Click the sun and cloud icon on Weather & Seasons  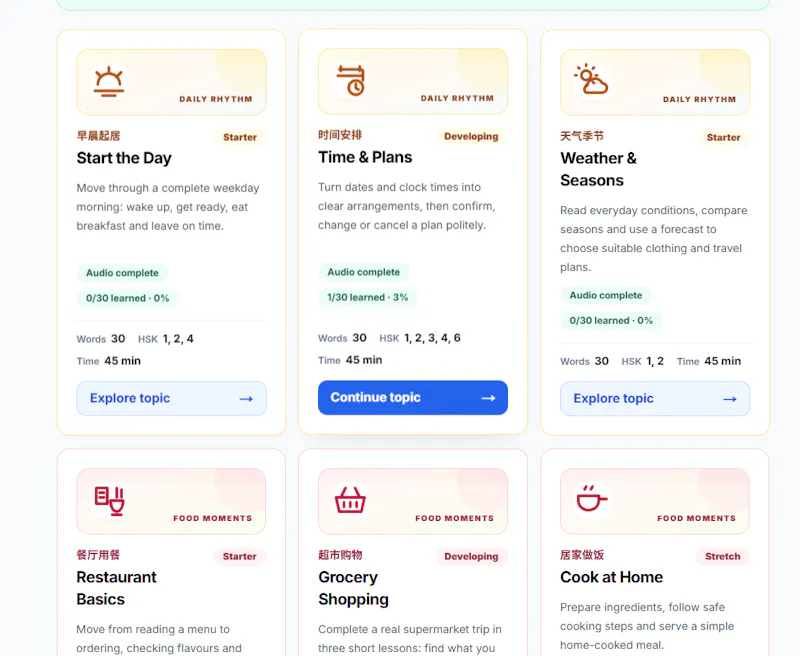tap(591, 80)
